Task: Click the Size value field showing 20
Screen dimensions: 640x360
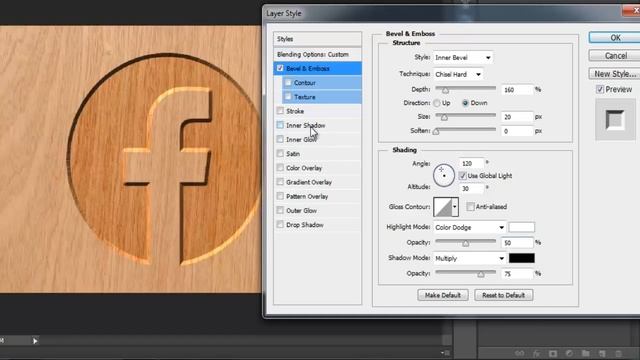Action: click(x=517, y=117)
